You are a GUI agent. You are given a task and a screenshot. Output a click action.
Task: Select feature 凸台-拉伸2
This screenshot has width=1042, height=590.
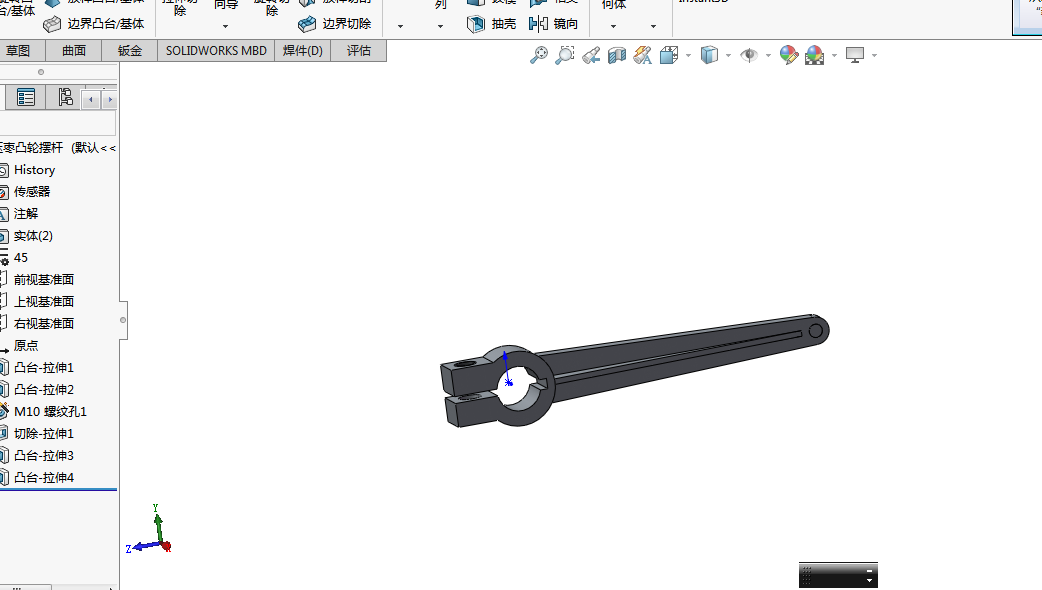[44, 389]
